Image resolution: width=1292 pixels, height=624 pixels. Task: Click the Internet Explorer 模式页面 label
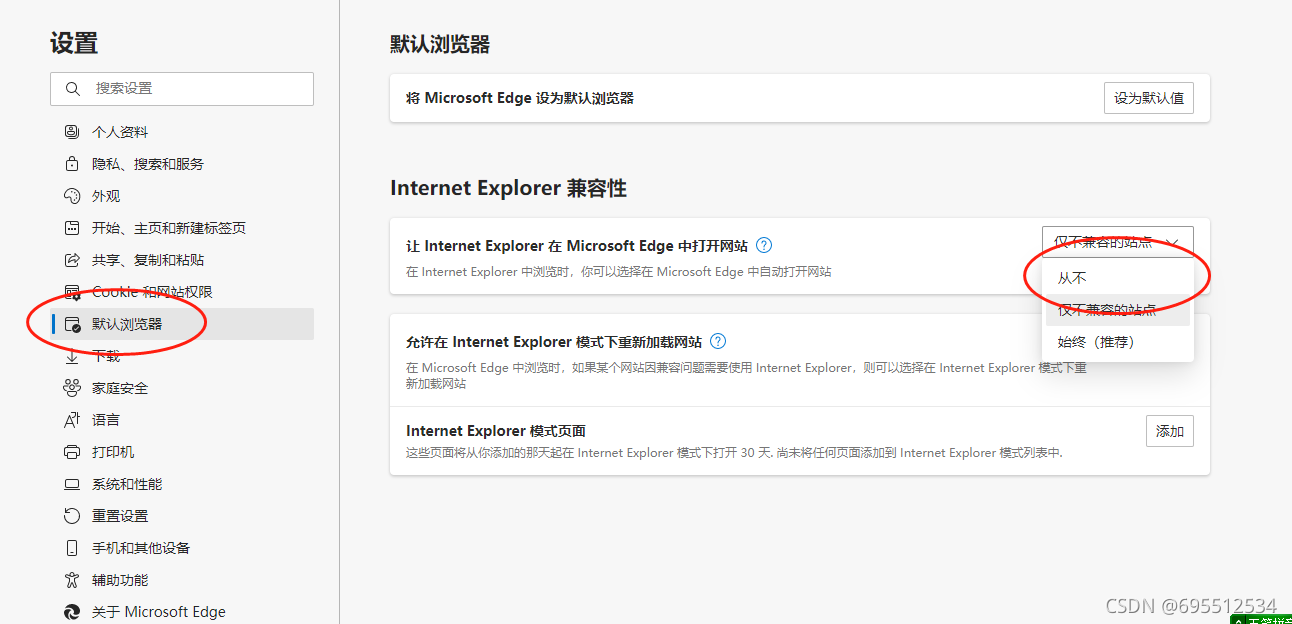tap(496, 431)
